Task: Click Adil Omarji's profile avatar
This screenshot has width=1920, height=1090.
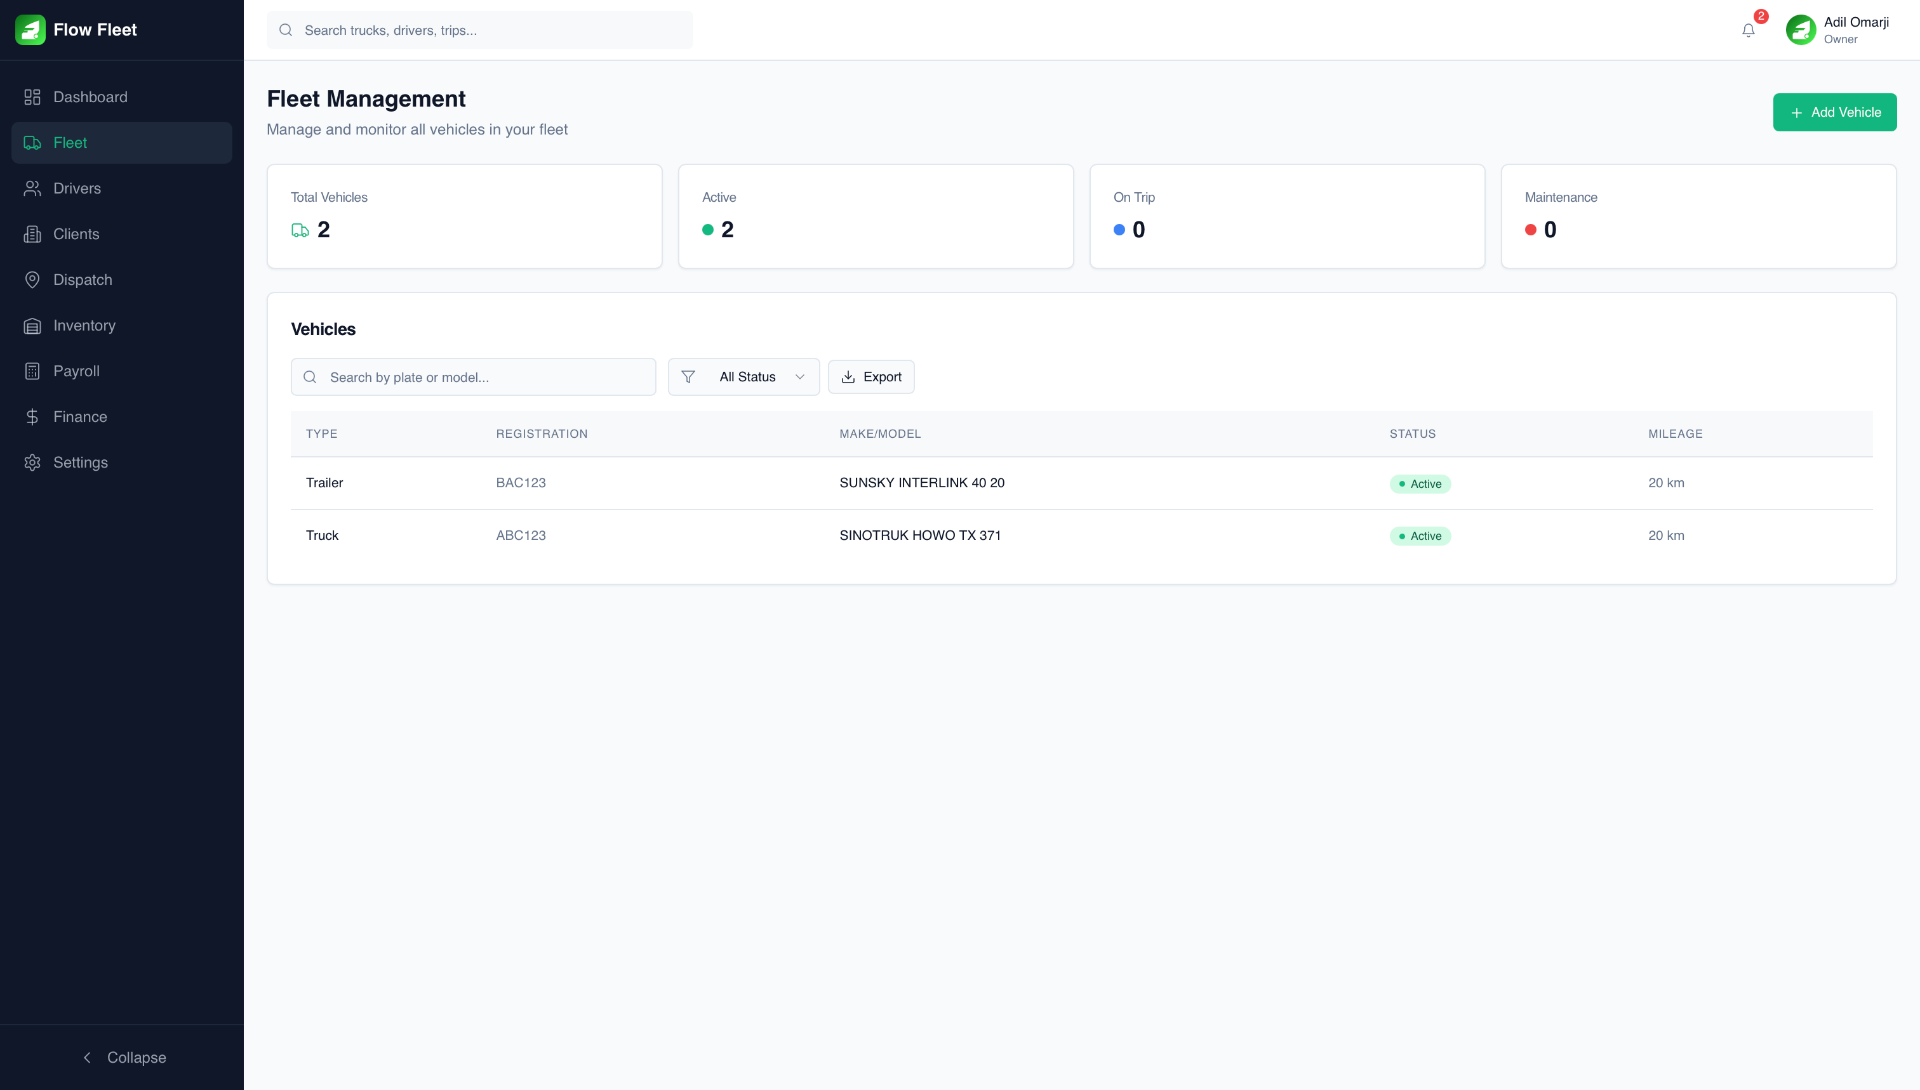Action: tap(1801, 30)
